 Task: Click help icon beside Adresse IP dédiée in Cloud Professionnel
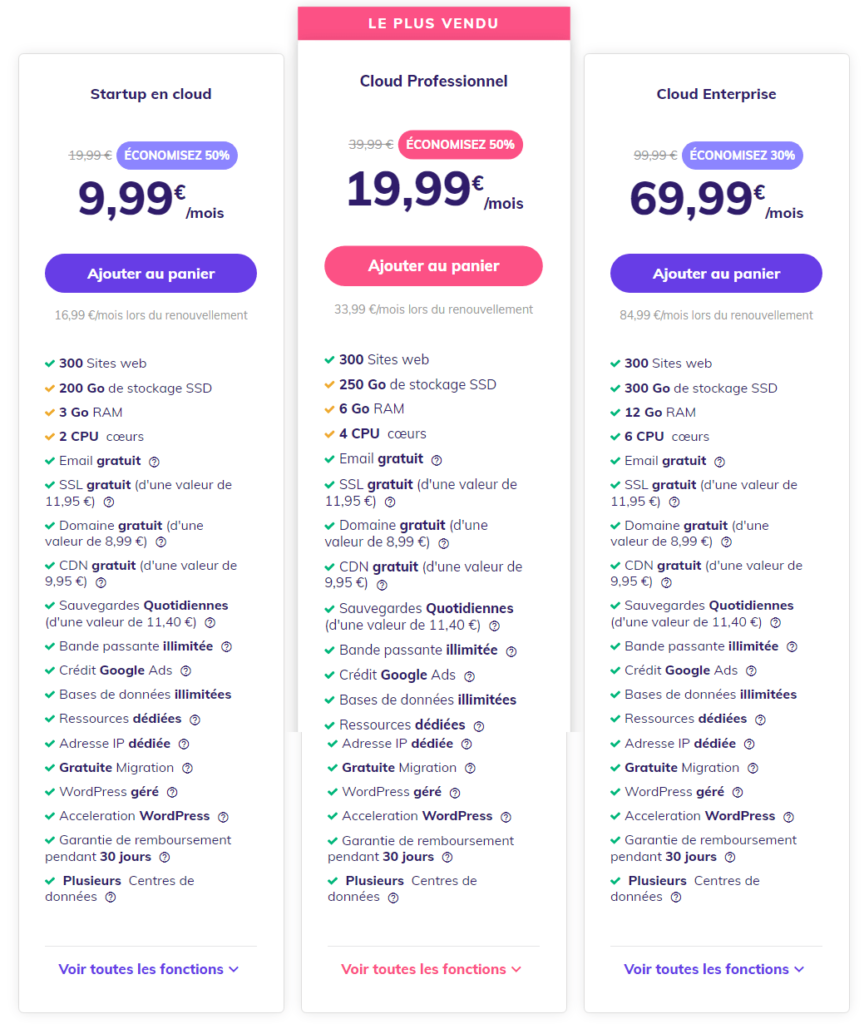(466, 744)
